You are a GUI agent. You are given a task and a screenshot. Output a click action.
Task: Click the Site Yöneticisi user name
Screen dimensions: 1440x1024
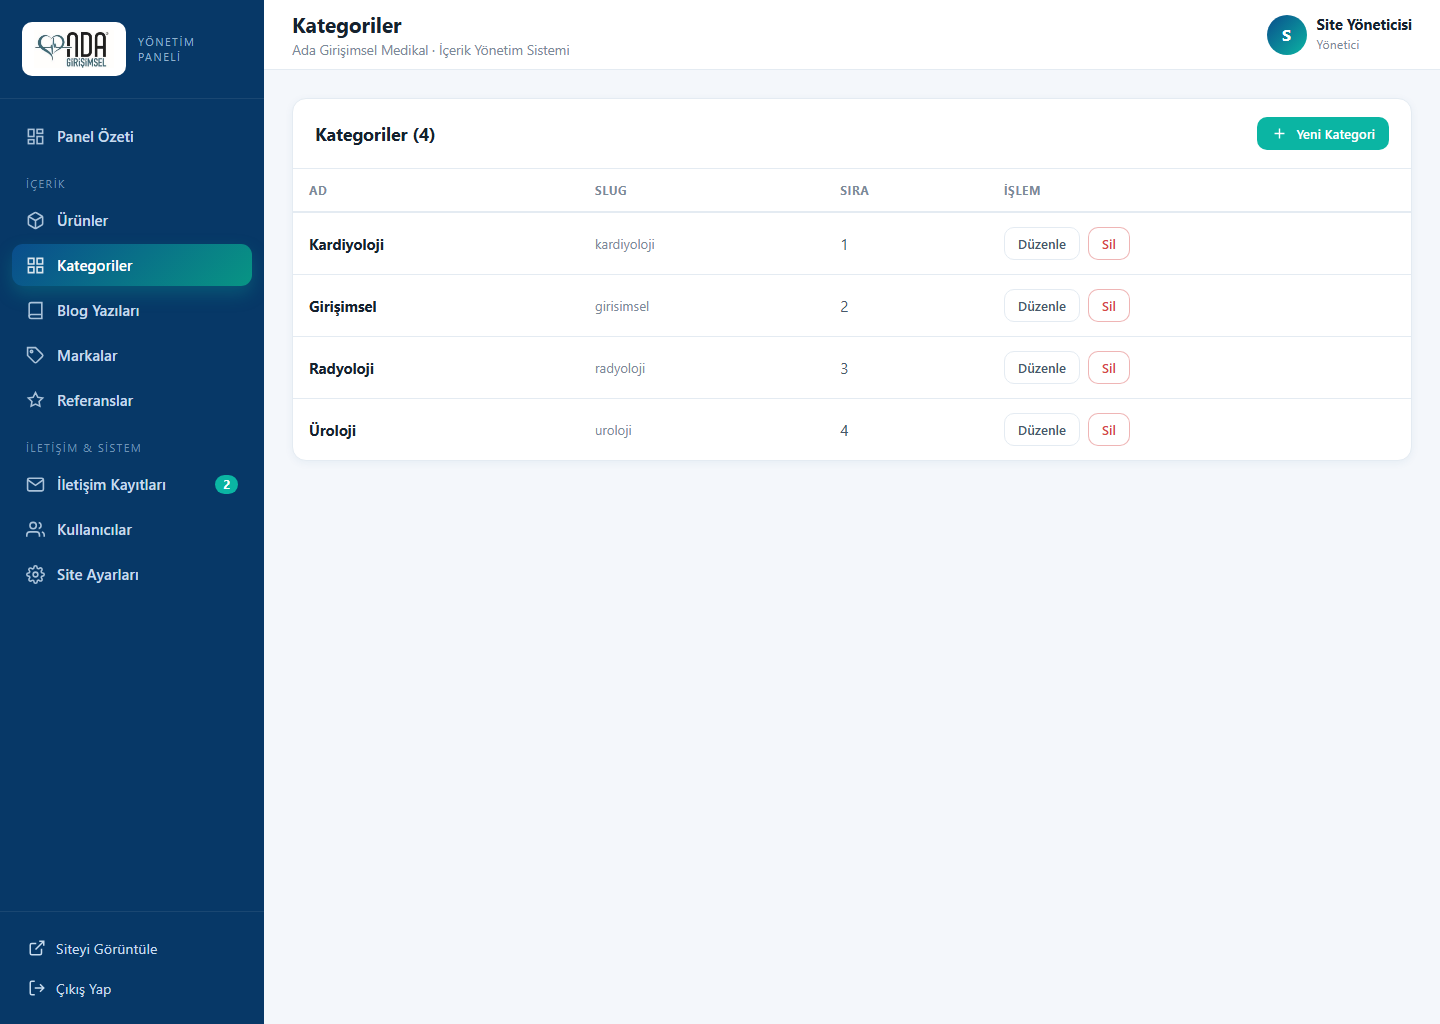click(x=1364, y=25)
